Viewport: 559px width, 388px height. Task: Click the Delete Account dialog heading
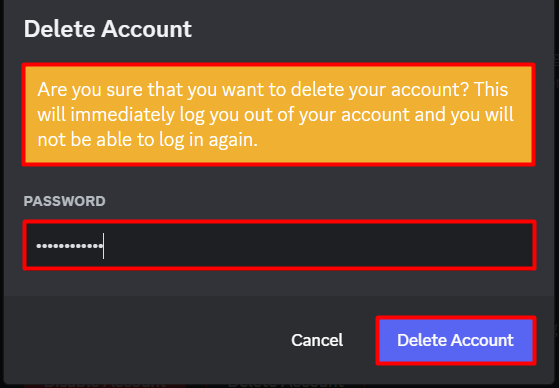108,29
